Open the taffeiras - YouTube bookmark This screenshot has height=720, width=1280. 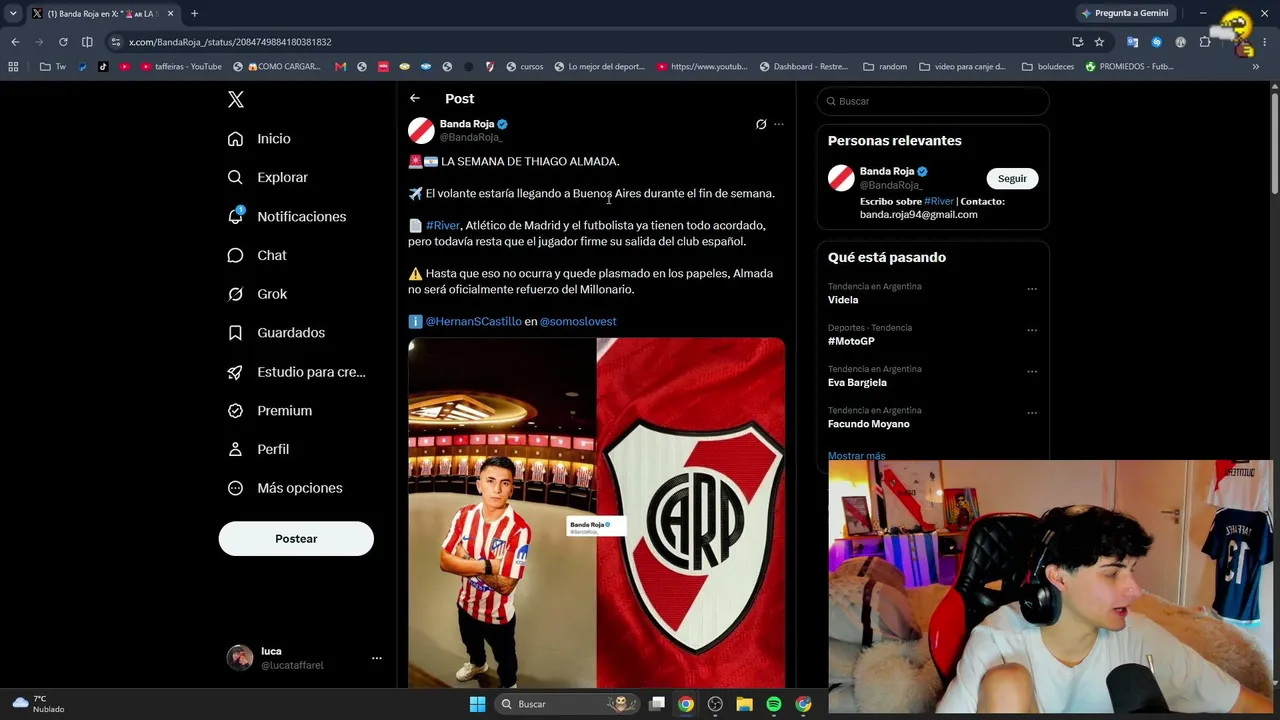[x=181, y=67]
